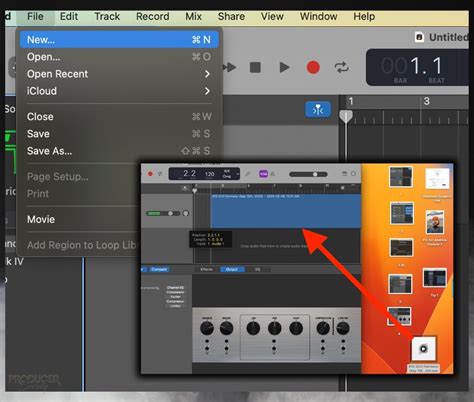This screenshot has height=402, width=474.
Task: Click the track pan knob in inset
Action: pyautogui.click(x=186, y=213)
